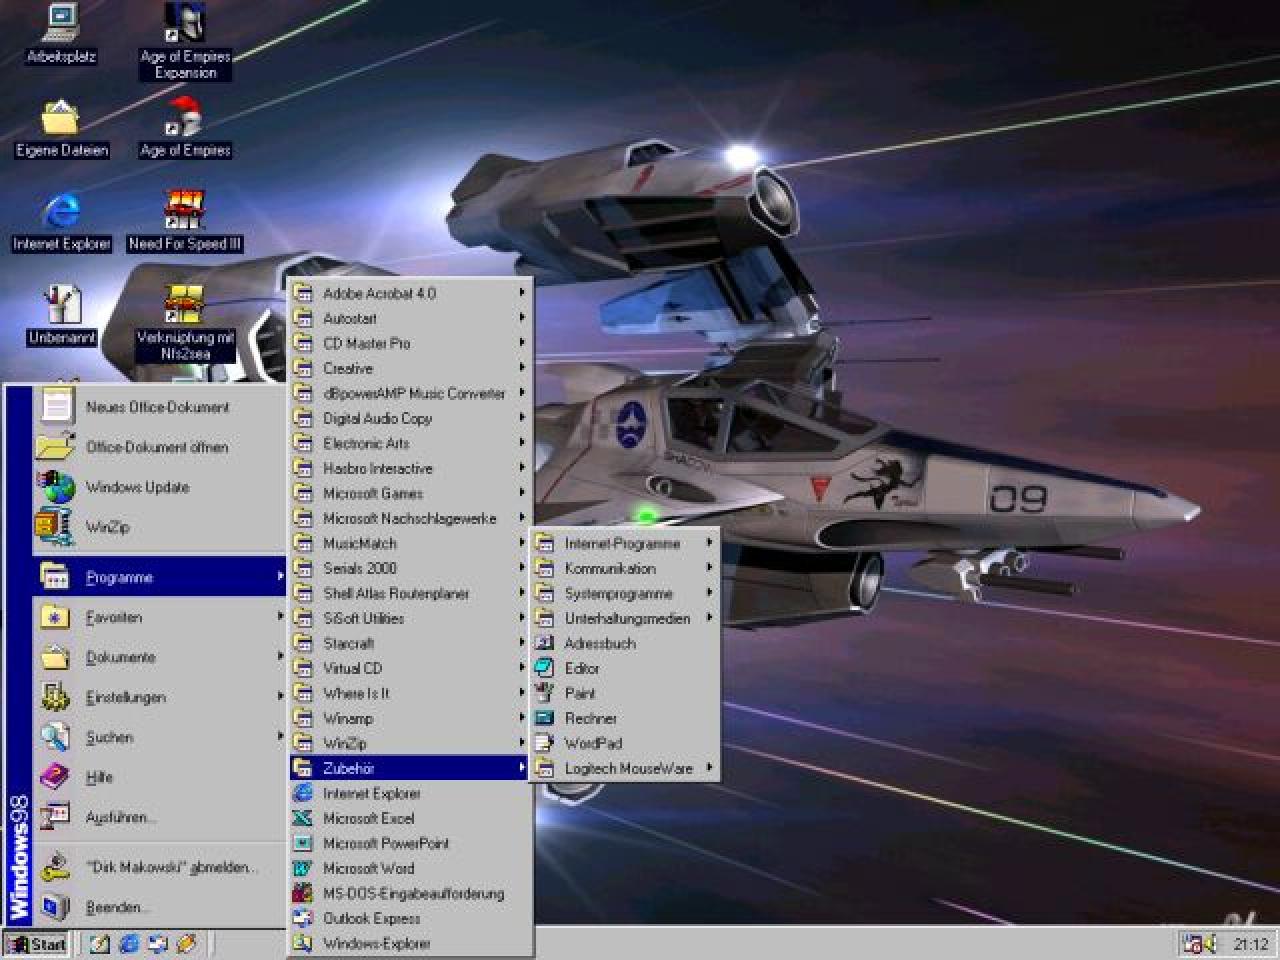Image resolution: width=1280 pixels, height=960 pixels.
Task: Expand the Systemprogramme submenu
Action: [x=625, y=593]
